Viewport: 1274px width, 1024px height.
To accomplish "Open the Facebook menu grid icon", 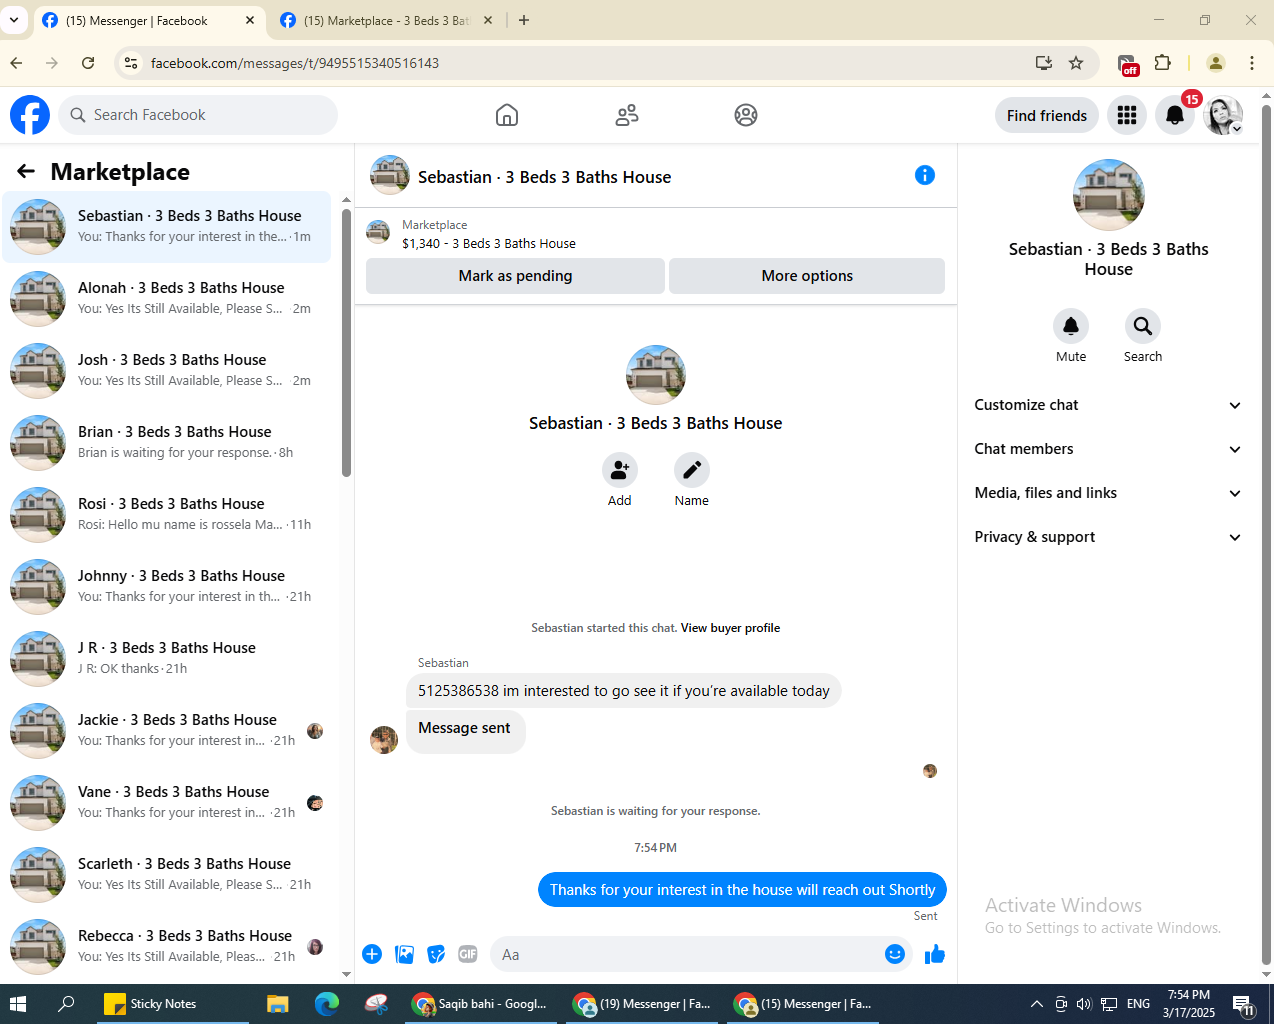I will click(1127, 115).
